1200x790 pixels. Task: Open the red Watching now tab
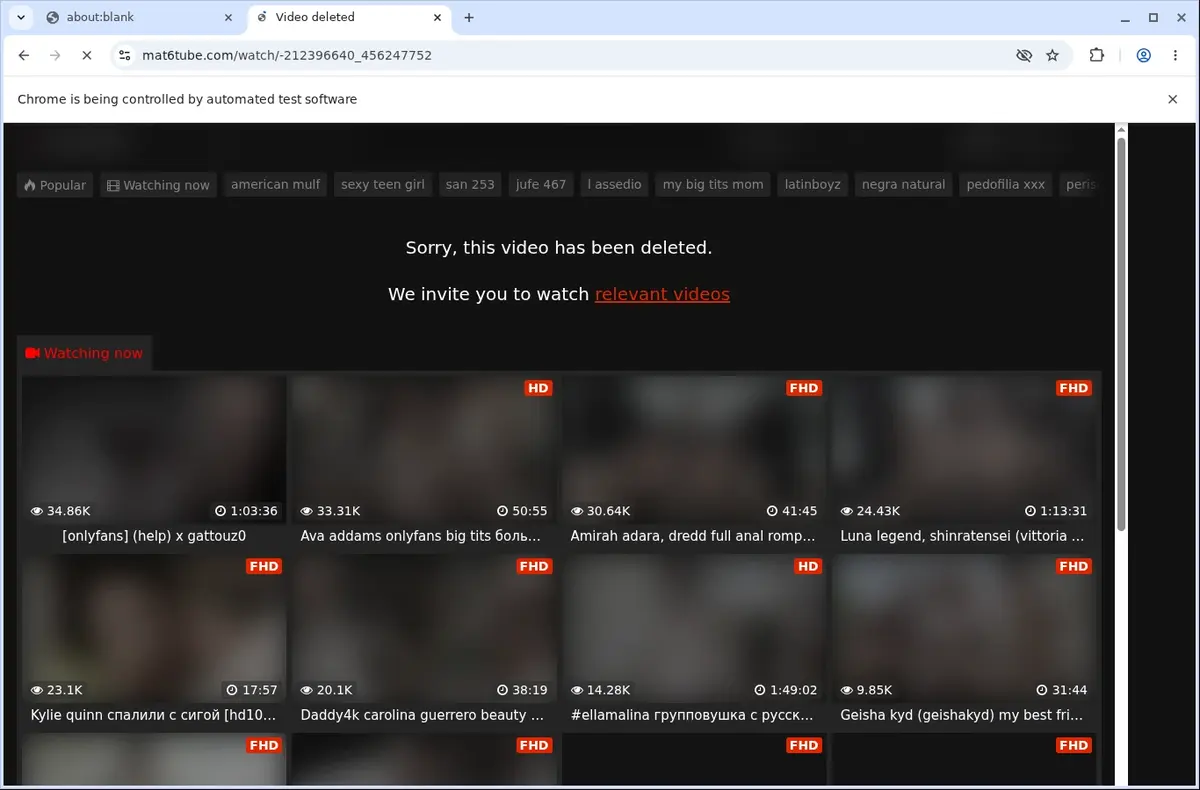[x=84, y=353]
